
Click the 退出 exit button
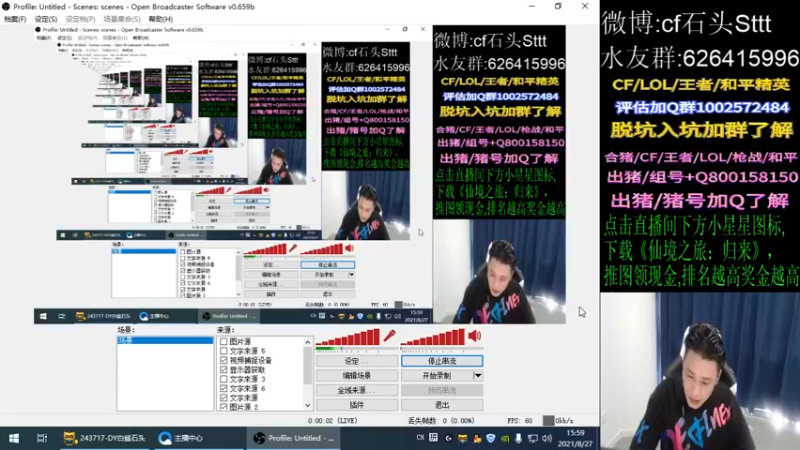(x=442, y=405)
